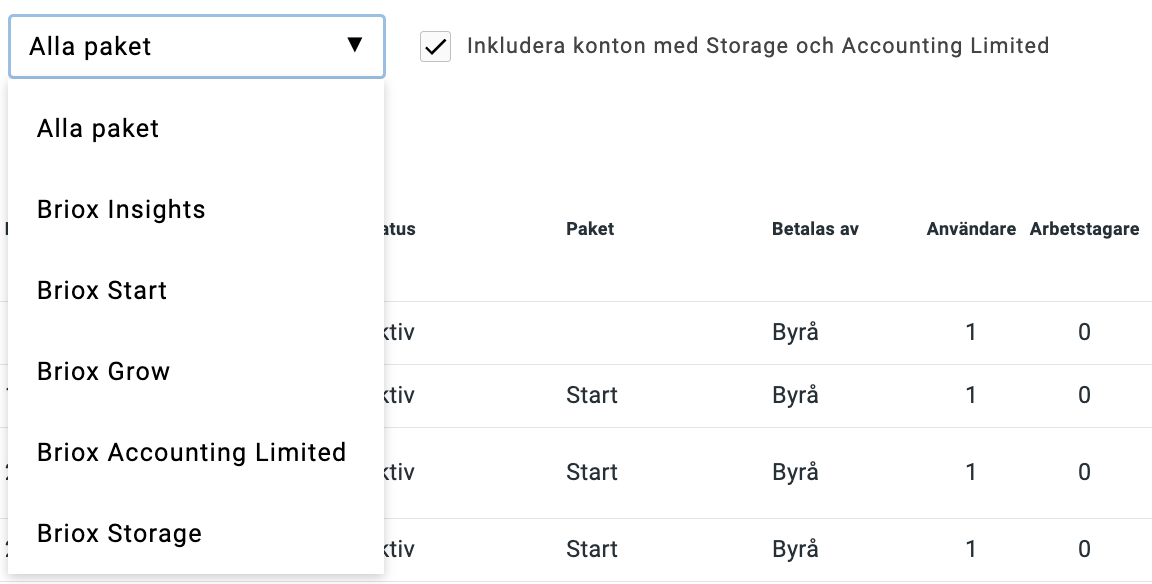Choose Briox Accounting Limited option
Viewport: 1152px width, 584px height.
195,452
